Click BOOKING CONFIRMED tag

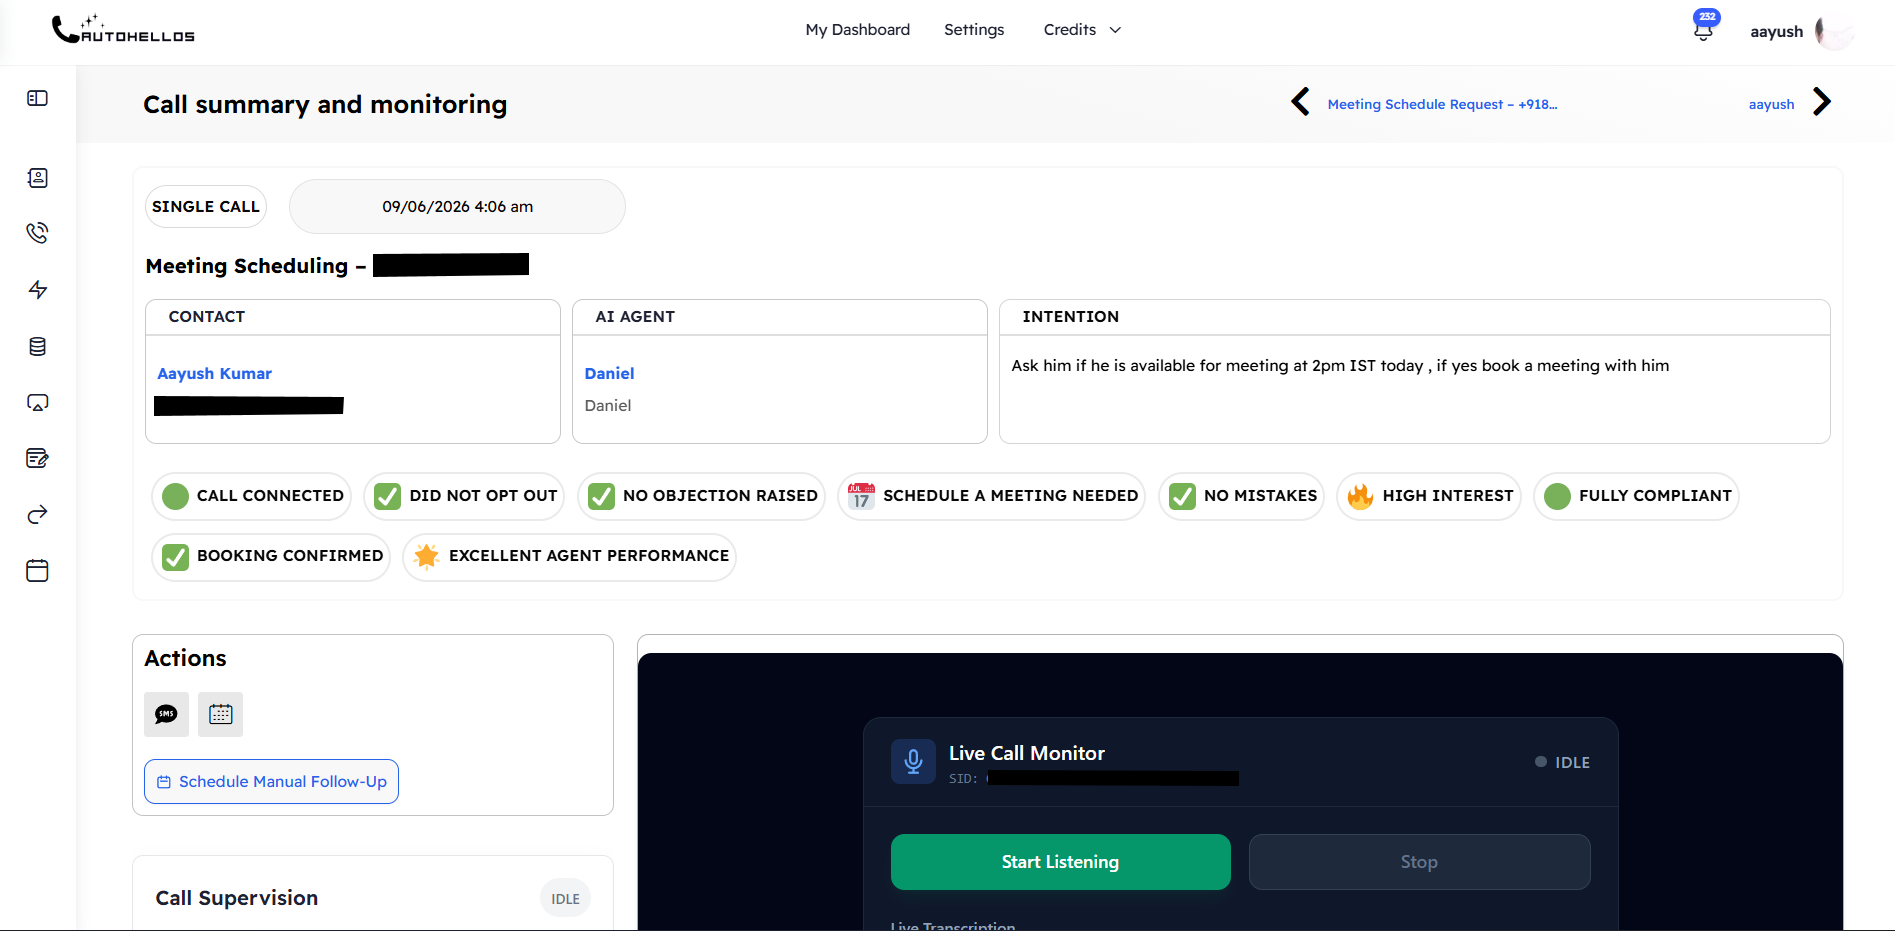(271, 556)
